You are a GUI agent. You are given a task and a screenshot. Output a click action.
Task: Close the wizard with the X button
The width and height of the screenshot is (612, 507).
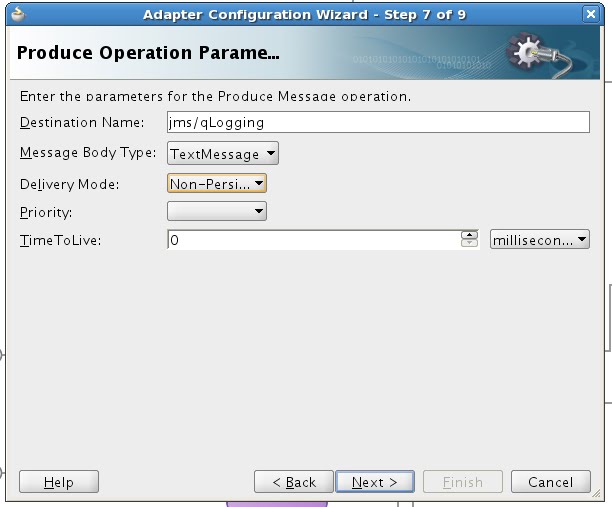tap(591, 14)
